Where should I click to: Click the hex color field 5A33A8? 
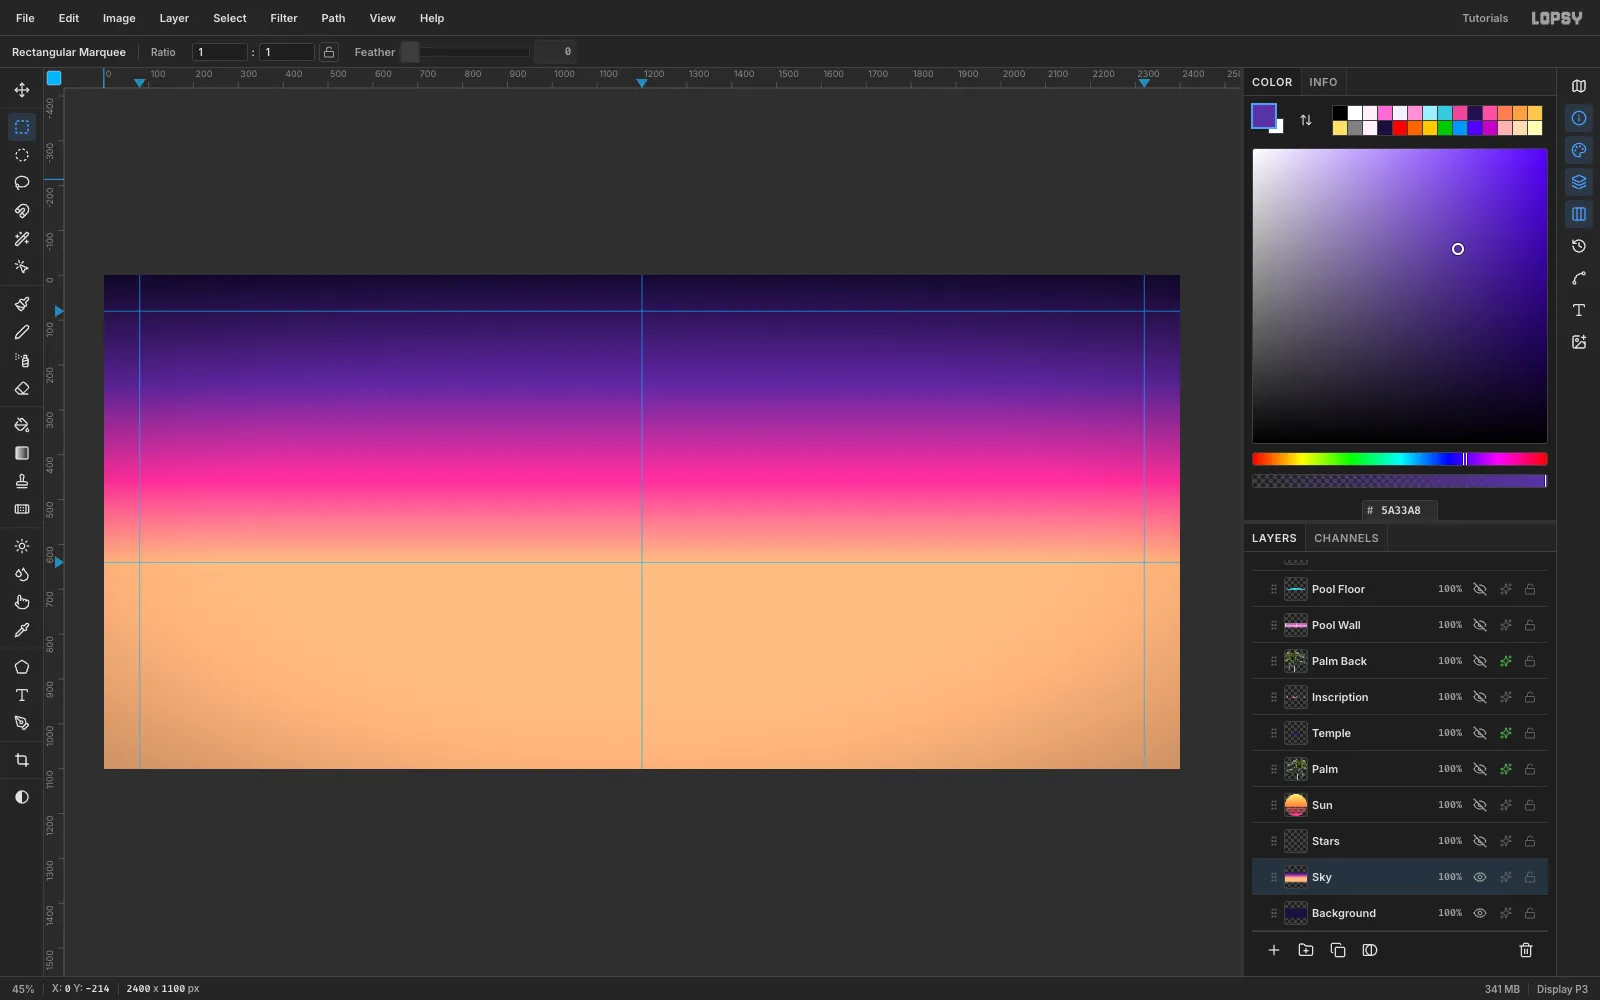(x=1400, y=510)
